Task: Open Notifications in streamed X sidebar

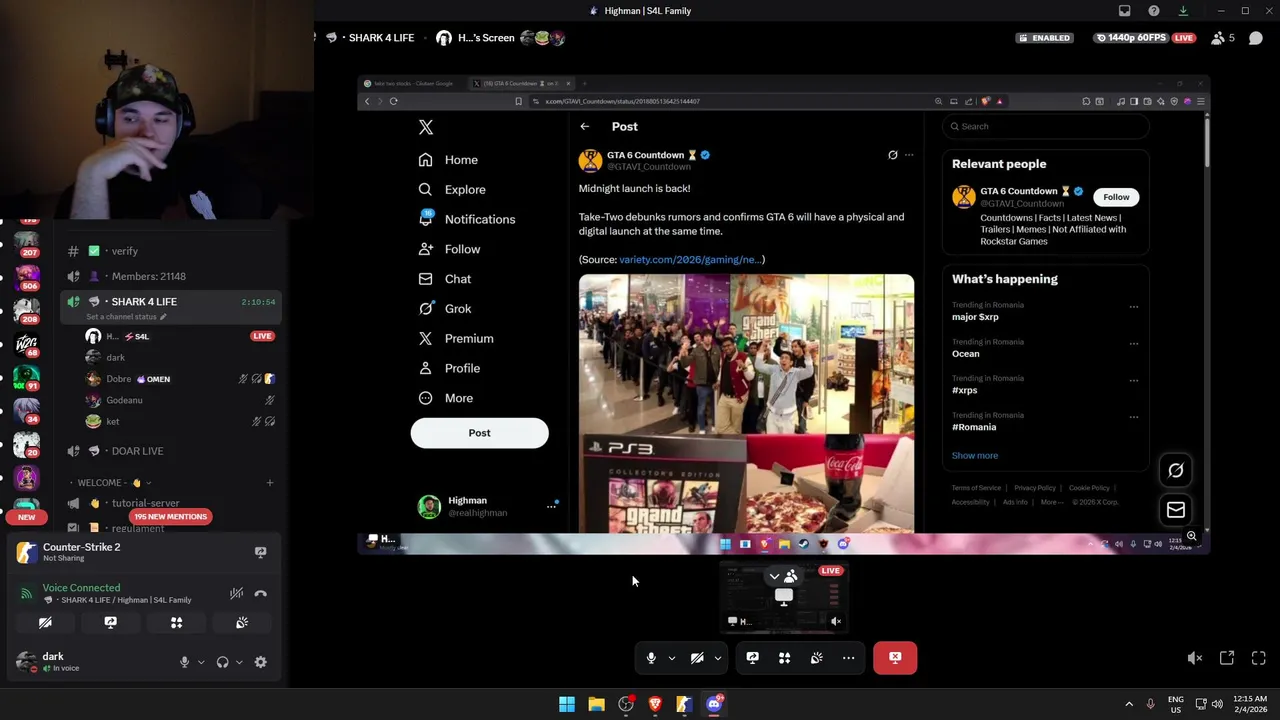Action: point(467,219)
